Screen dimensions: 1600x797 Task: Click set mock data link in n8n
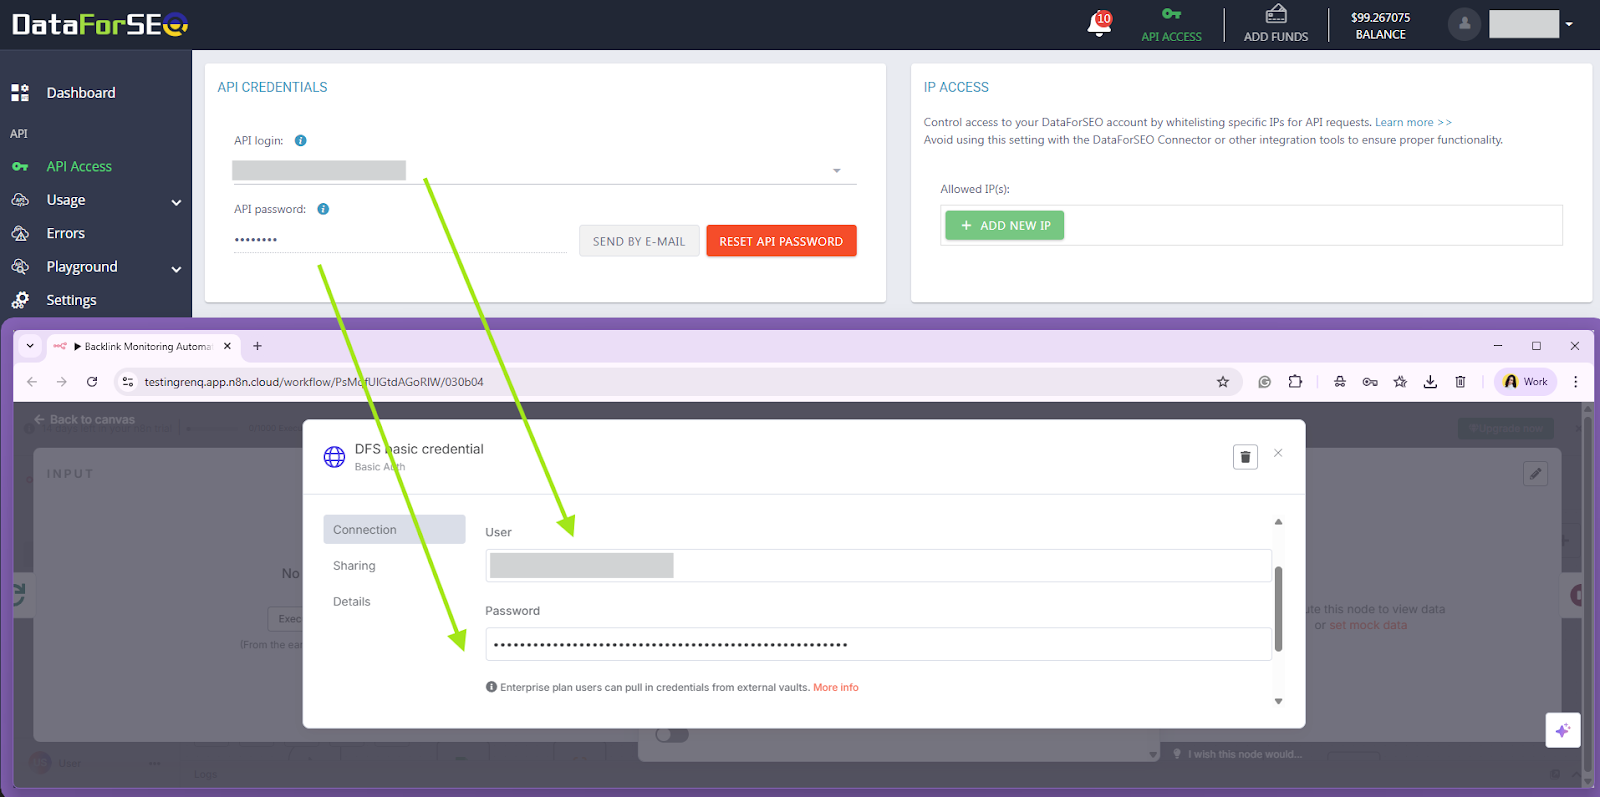tap(1368, 626)
